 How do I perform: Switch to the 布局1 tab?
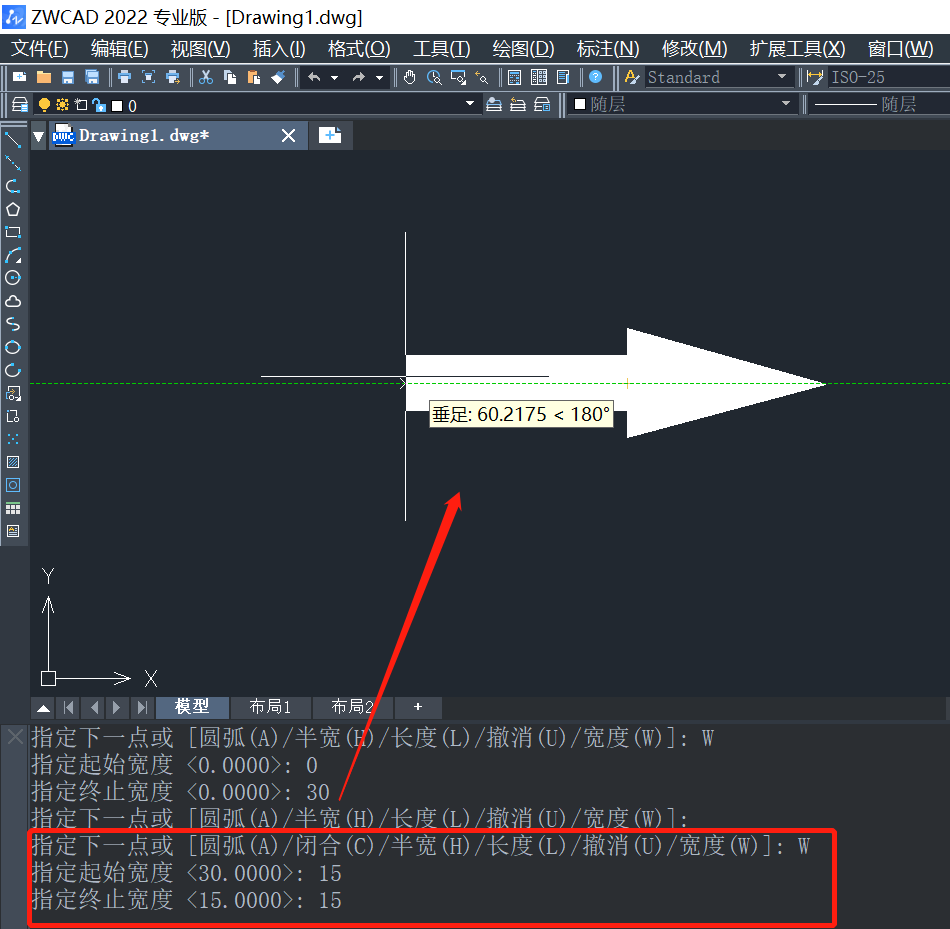pyautogui.click(x=270, y=707)
